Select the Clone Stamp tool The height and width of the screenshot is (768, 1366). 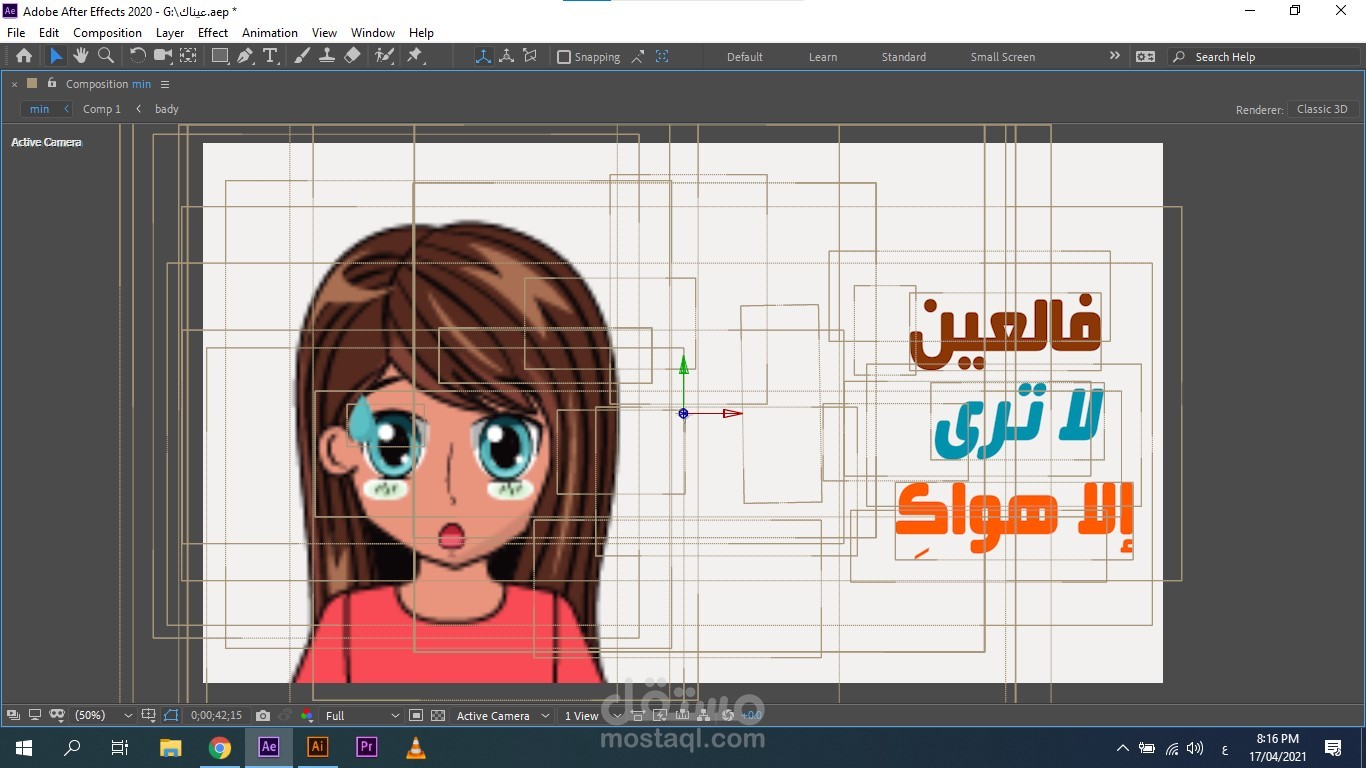tap(327, 56)
